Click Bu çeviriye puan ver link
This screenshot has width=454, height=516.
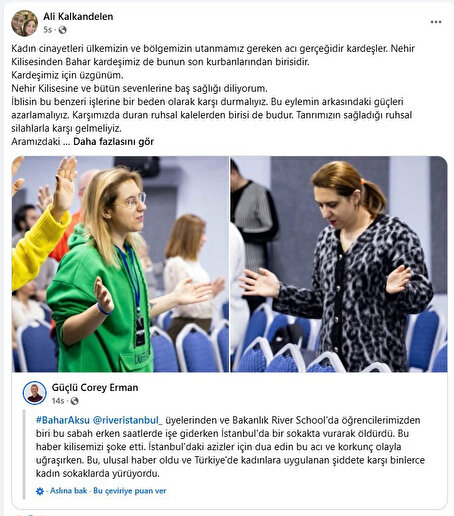click(130, 491)
